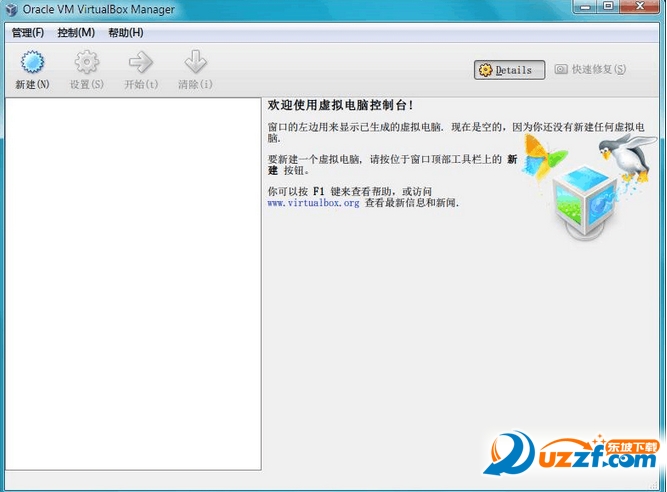Click the 清除(i) discard down-arrow icon
Screen dimensions: 667x492
click(195, 63)
